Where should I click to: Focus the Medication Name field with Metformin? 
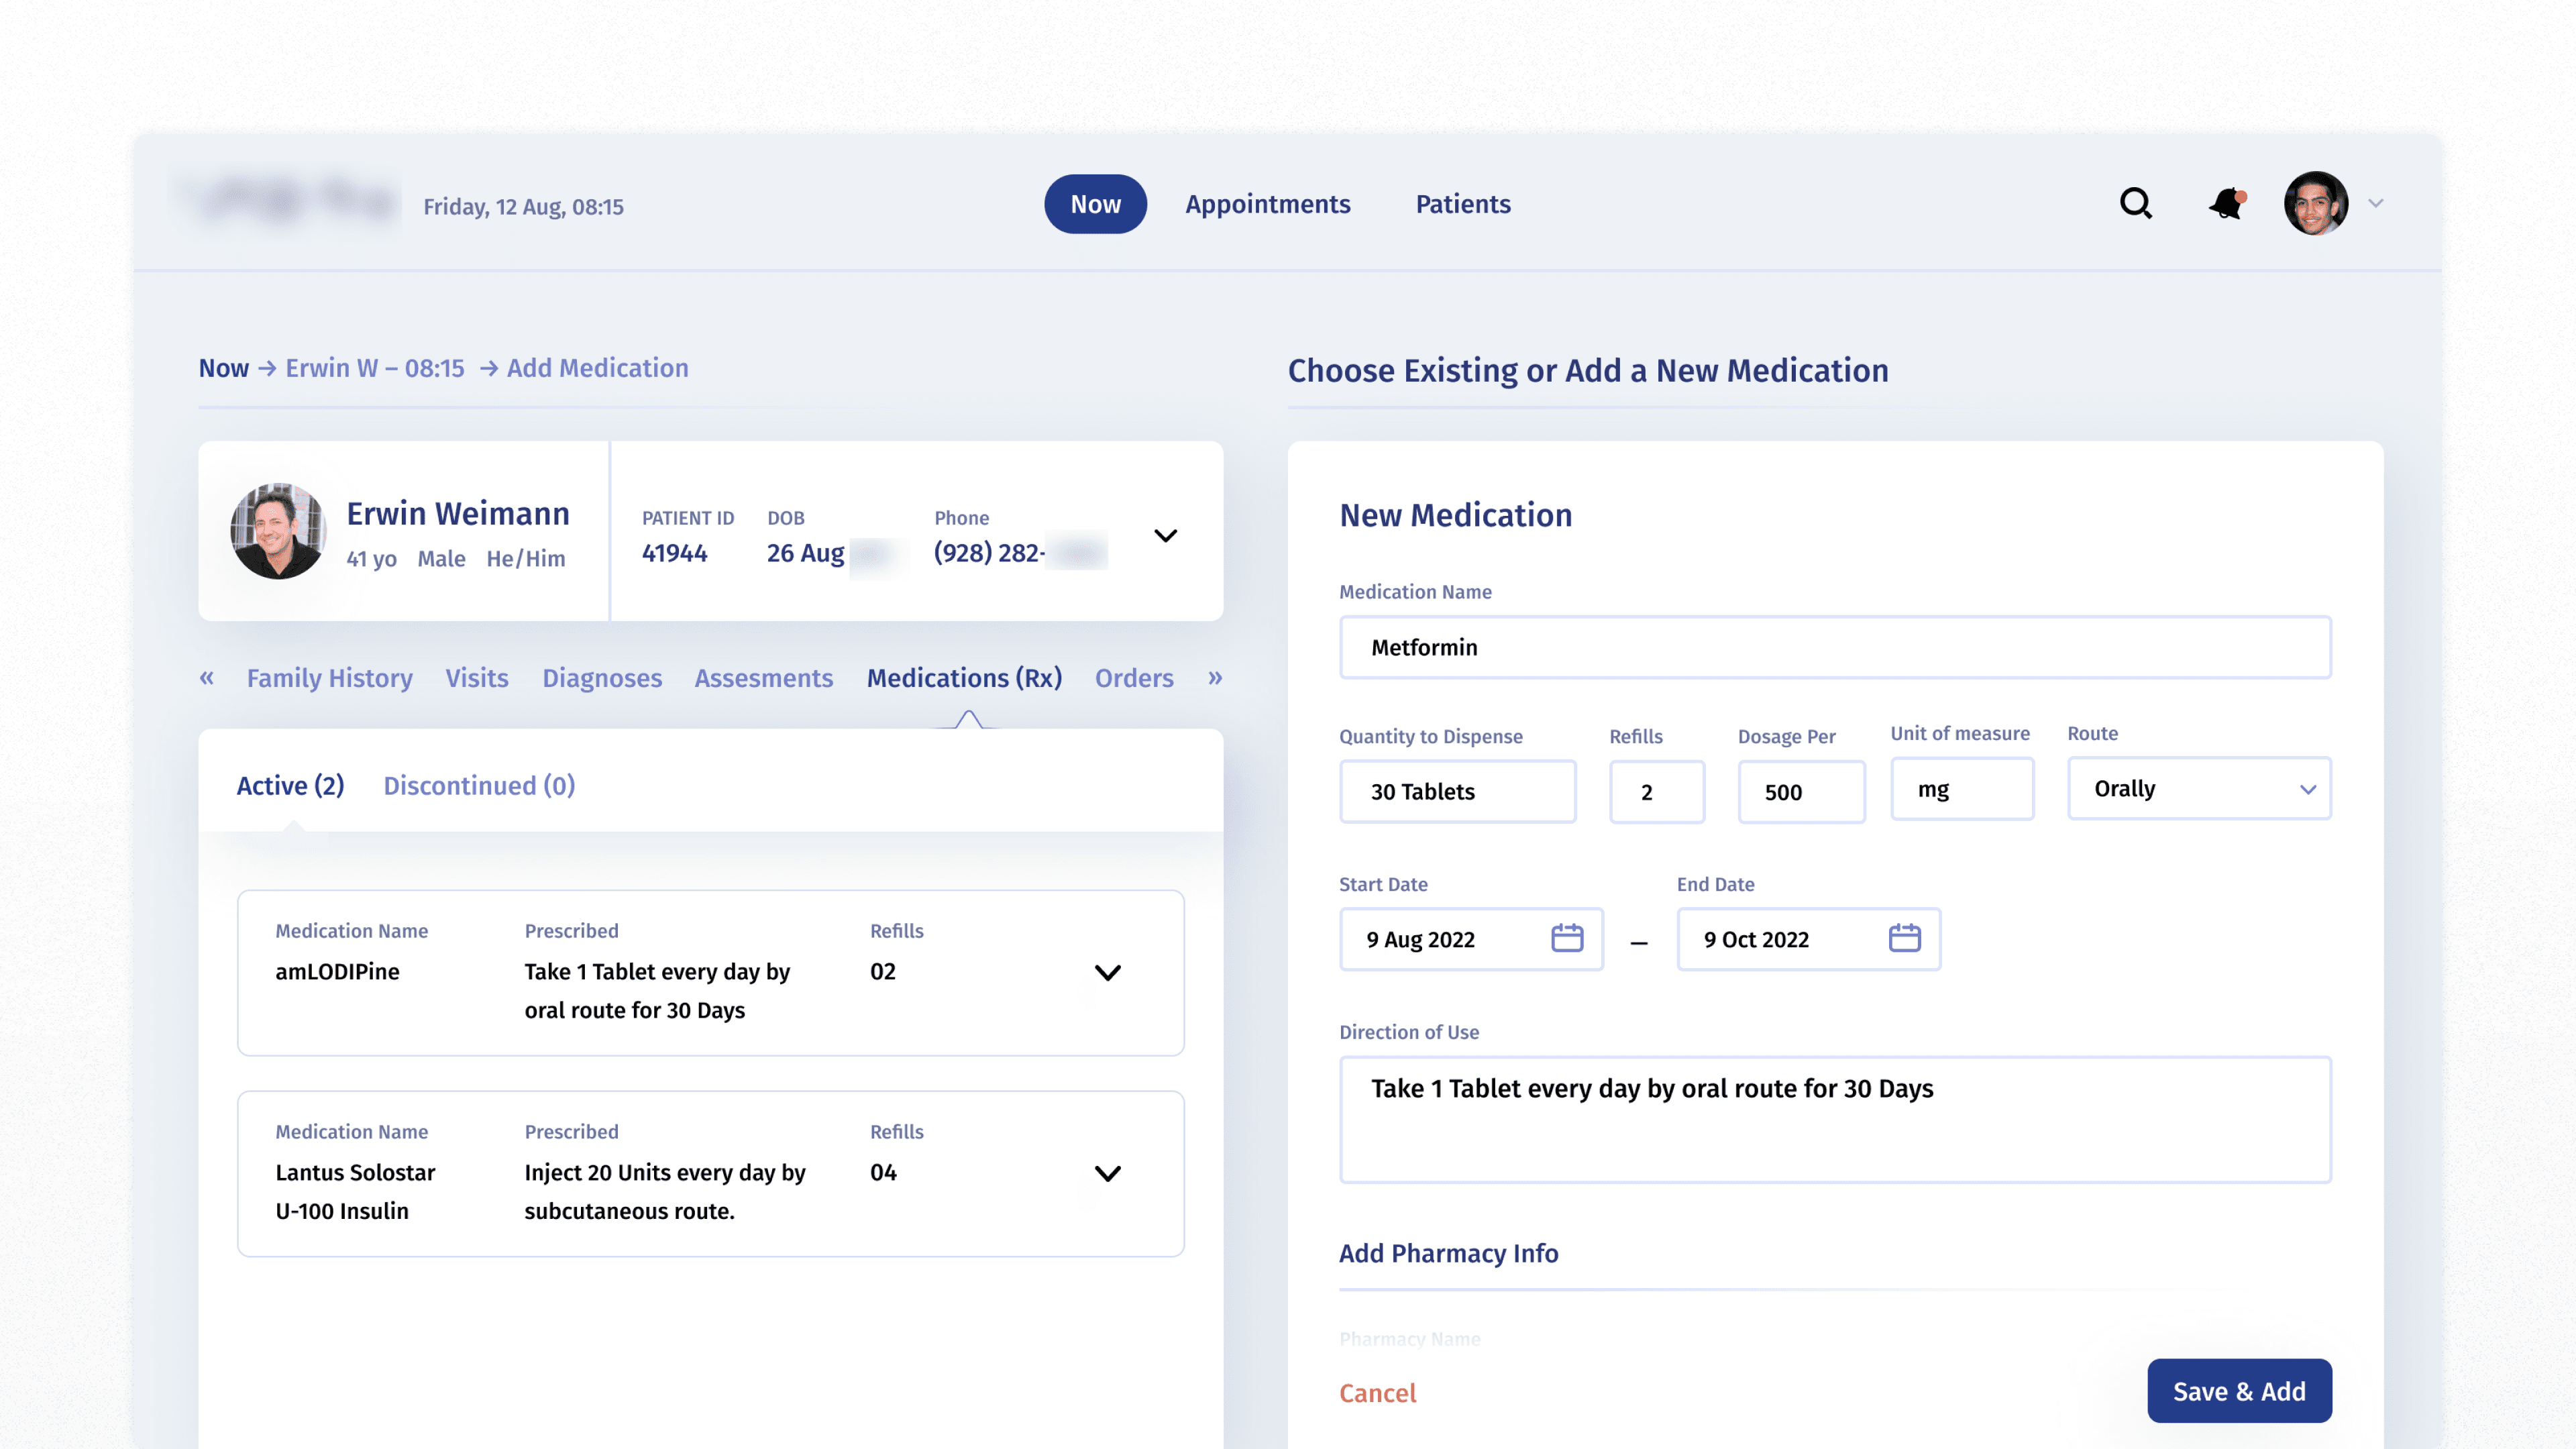[1835, 647]
